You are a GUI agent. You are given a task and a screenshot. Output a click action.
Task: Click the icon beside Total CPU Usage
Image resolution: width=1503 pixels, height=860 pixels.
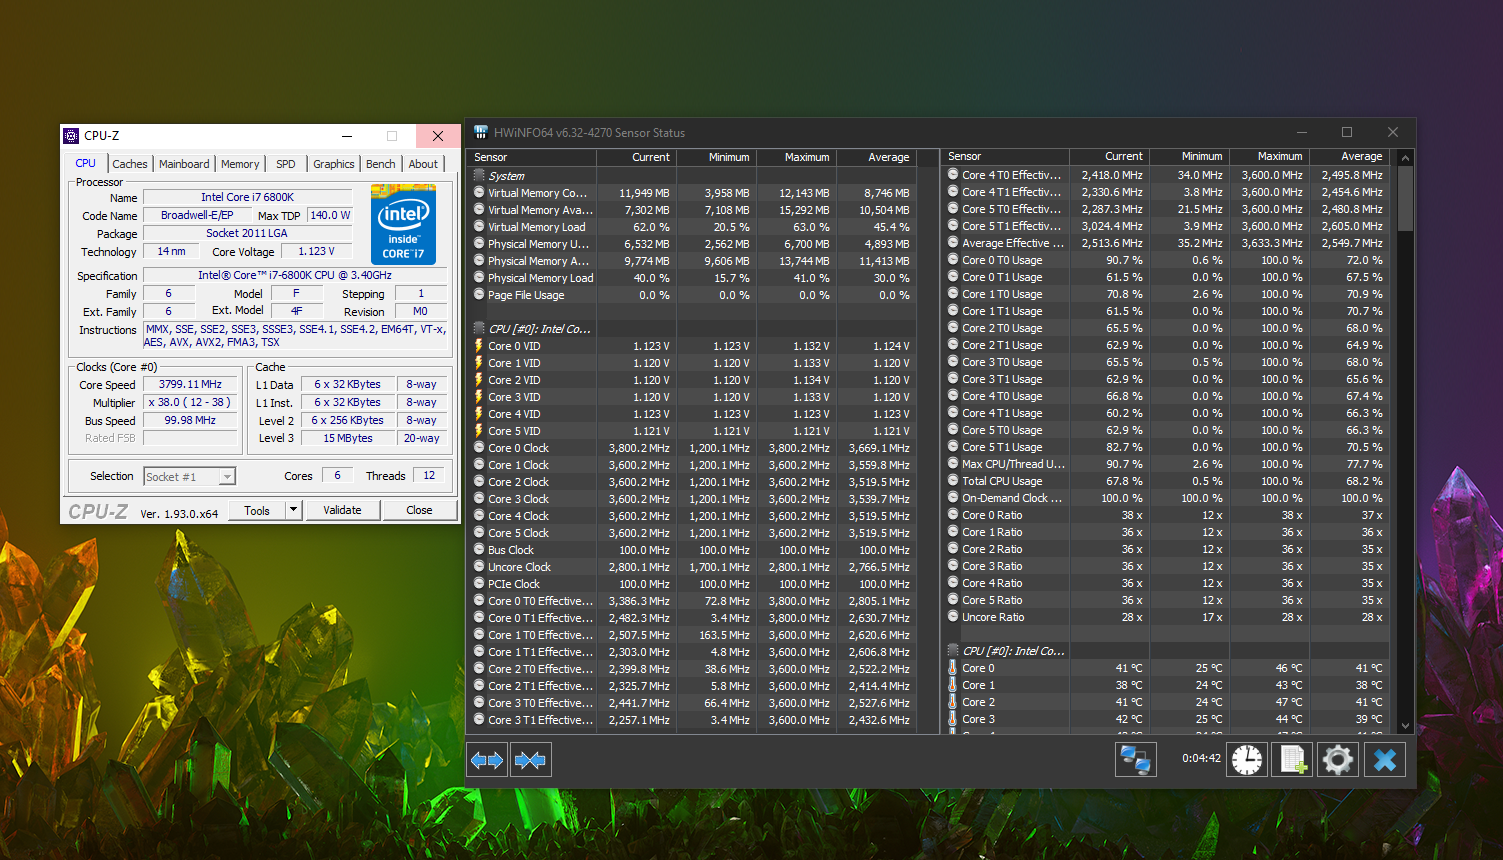click(953, 481)
